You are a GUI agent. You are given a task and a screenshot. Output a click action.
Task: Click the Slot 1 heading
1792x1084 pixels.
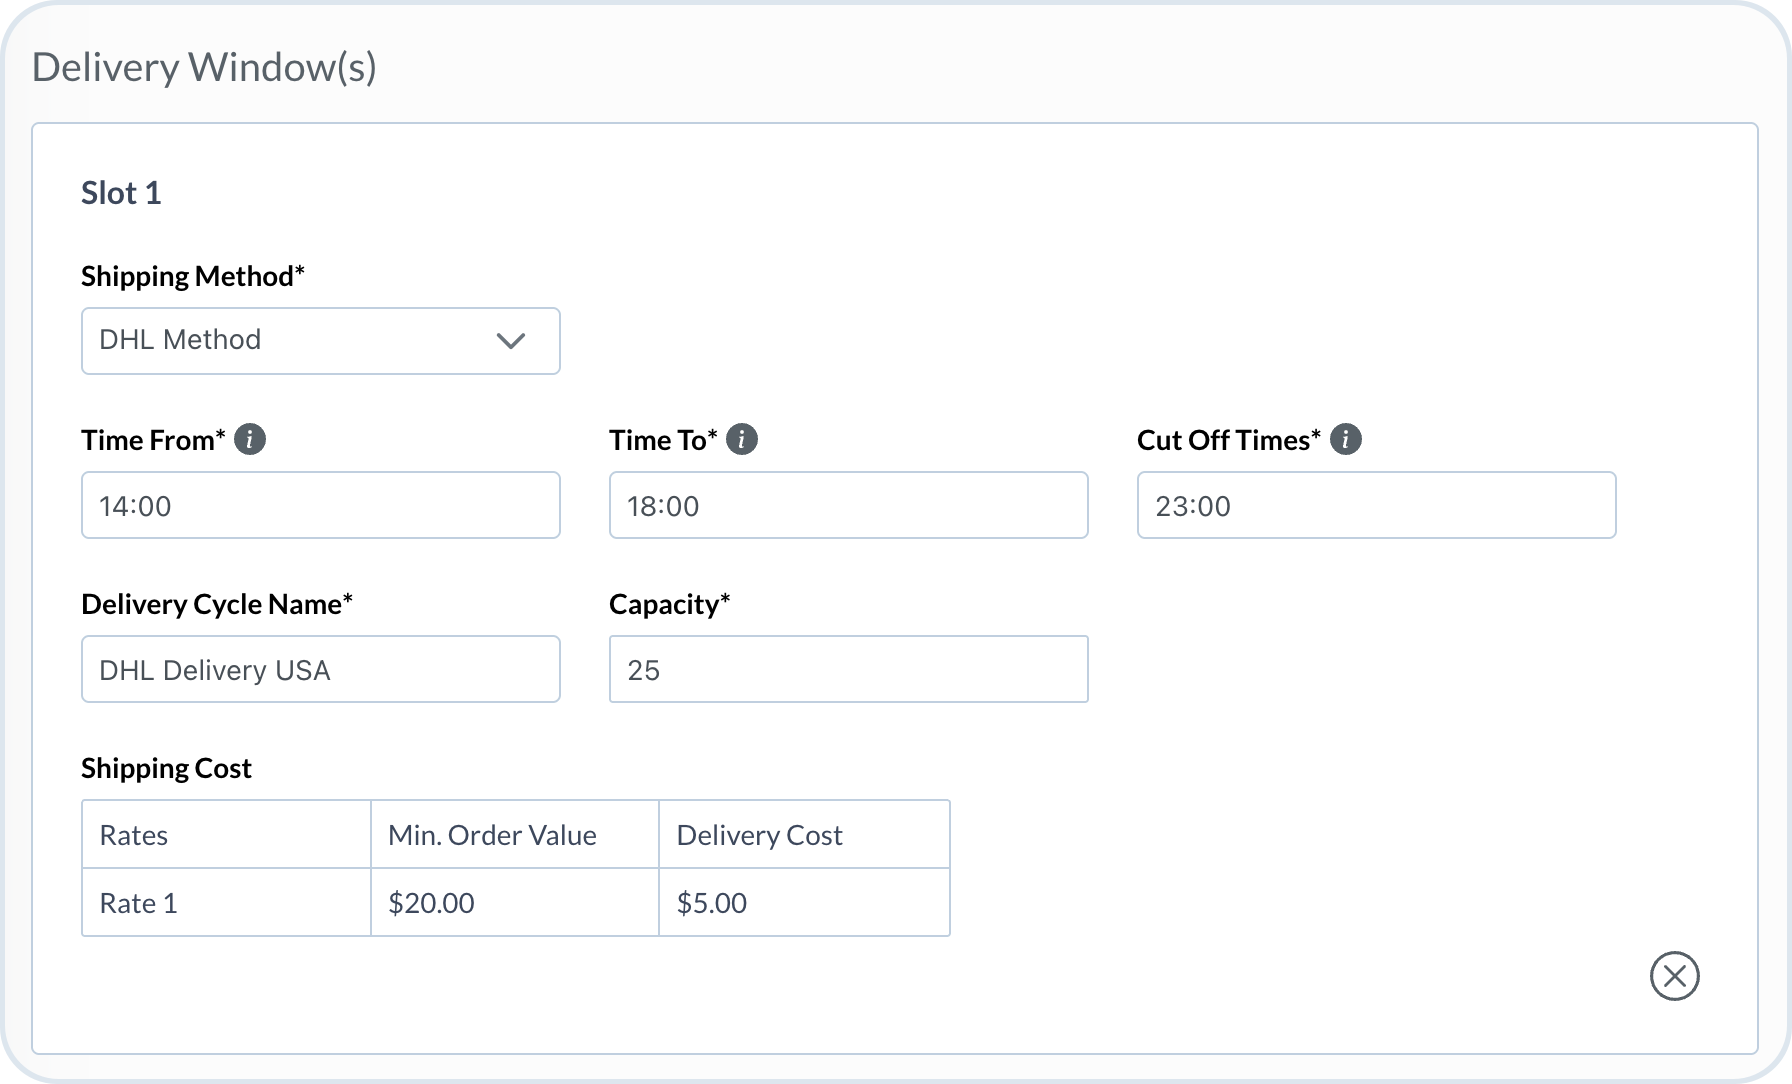pyautogui.click(x=121, y=193)
